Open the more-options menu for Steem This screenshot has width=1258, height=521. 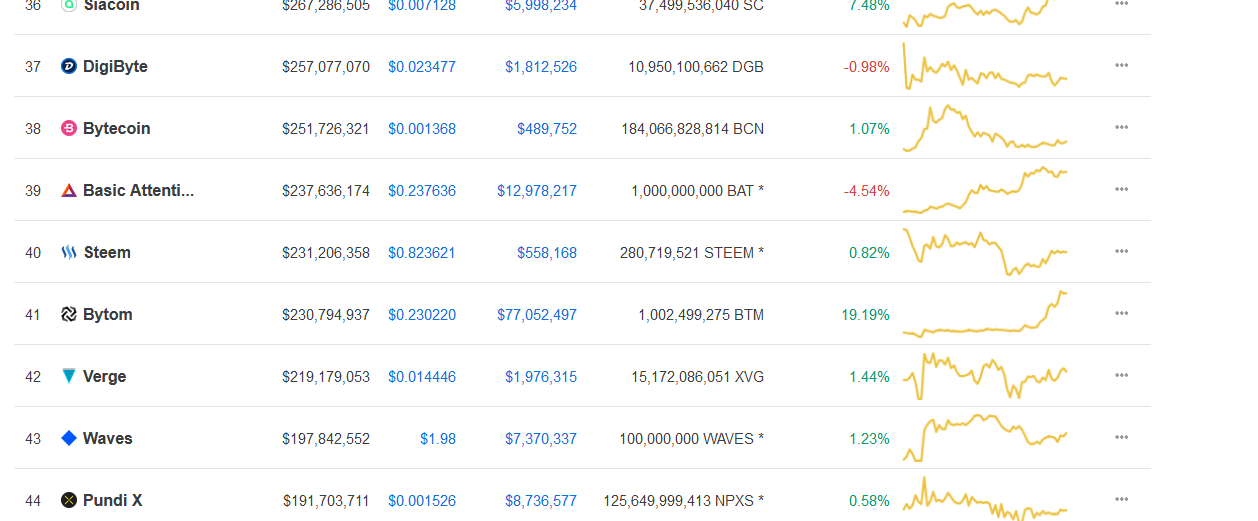pos(1121,252)
